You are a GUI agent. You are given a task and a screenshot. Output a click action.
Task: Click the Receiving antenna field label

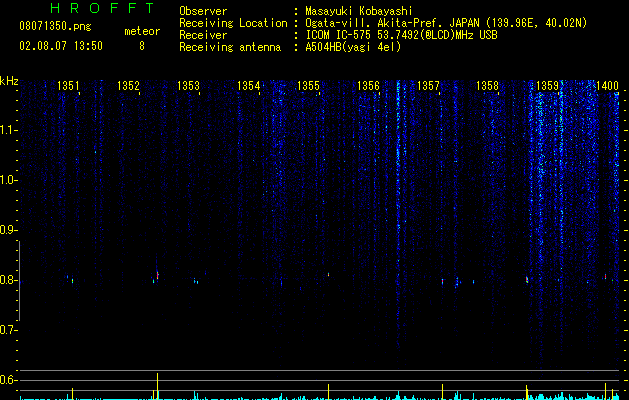(x=230, y=47)
